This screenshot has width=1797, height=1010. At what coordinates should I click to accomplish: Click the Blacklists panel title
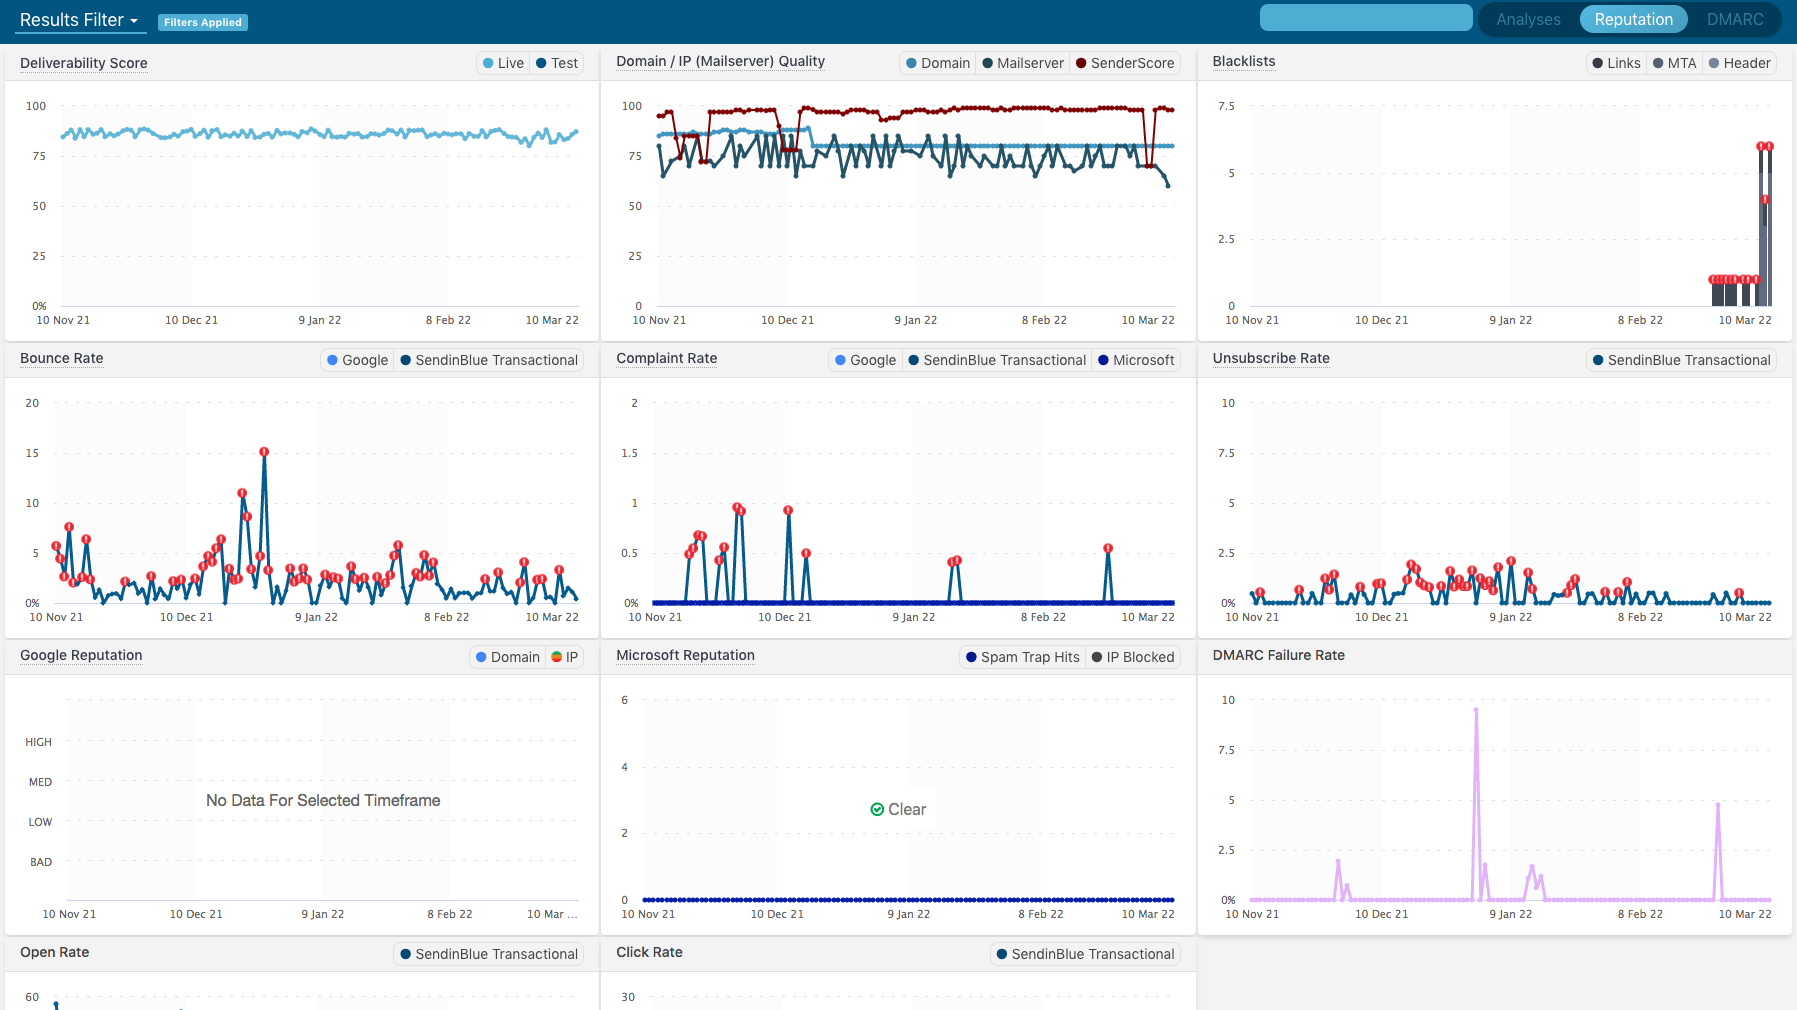pos(1244,61)
